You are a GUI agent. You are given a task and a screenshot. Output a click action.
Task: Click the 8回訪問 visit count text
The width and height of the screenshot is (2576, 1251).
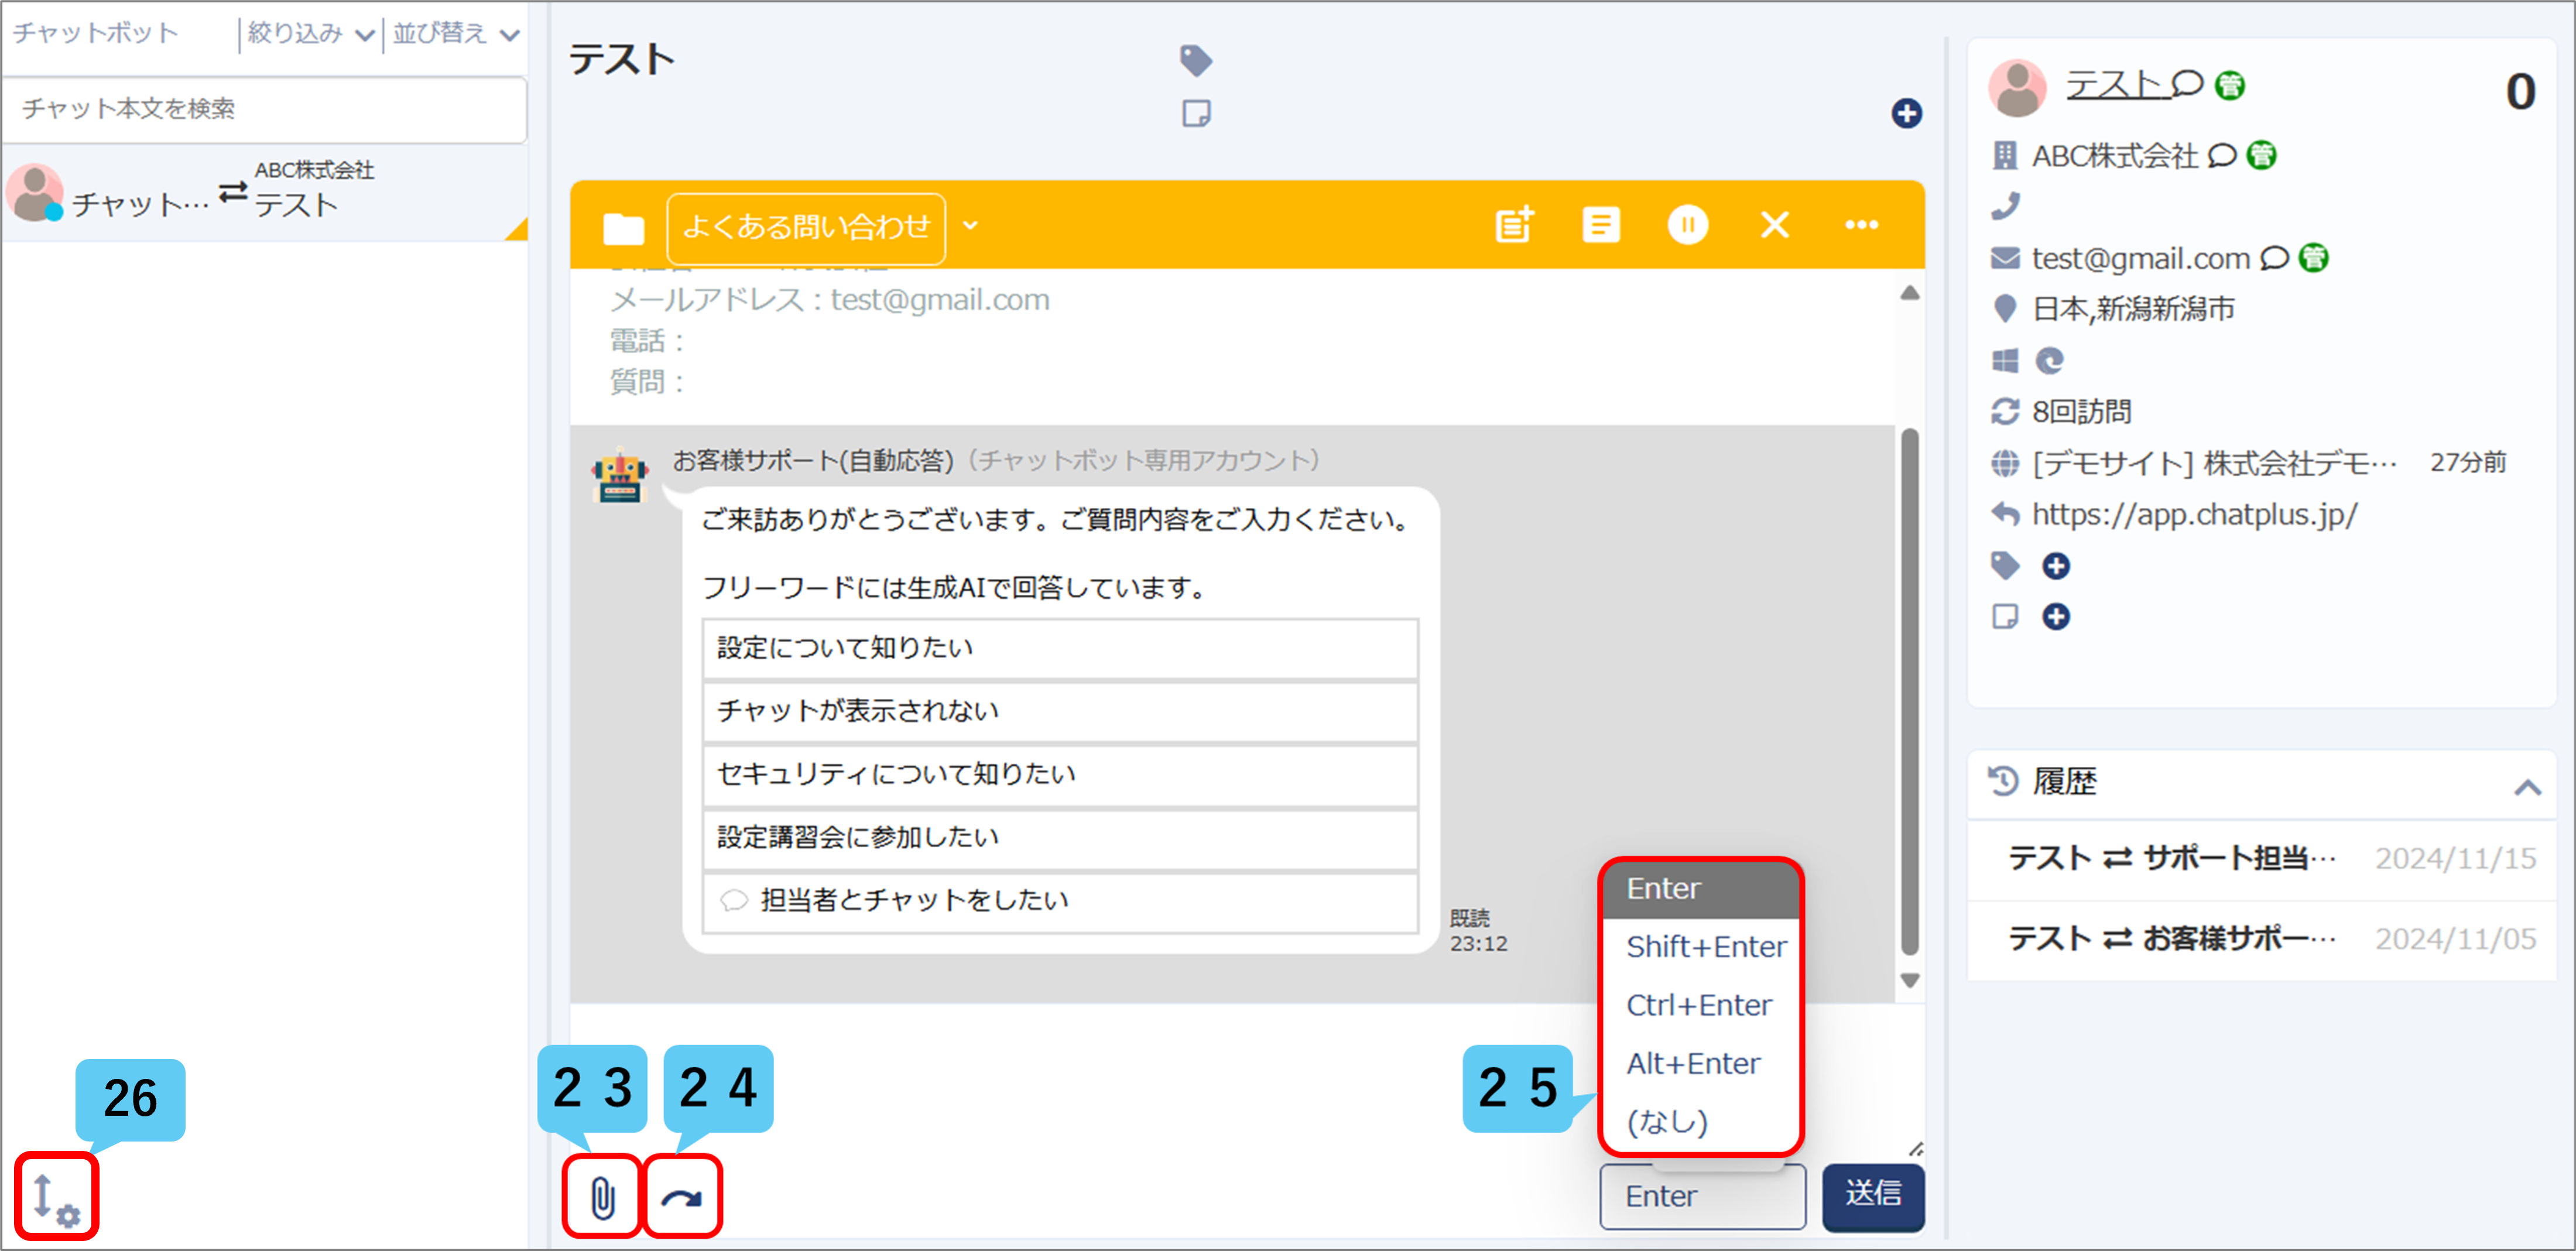(x=2081, y=411)
